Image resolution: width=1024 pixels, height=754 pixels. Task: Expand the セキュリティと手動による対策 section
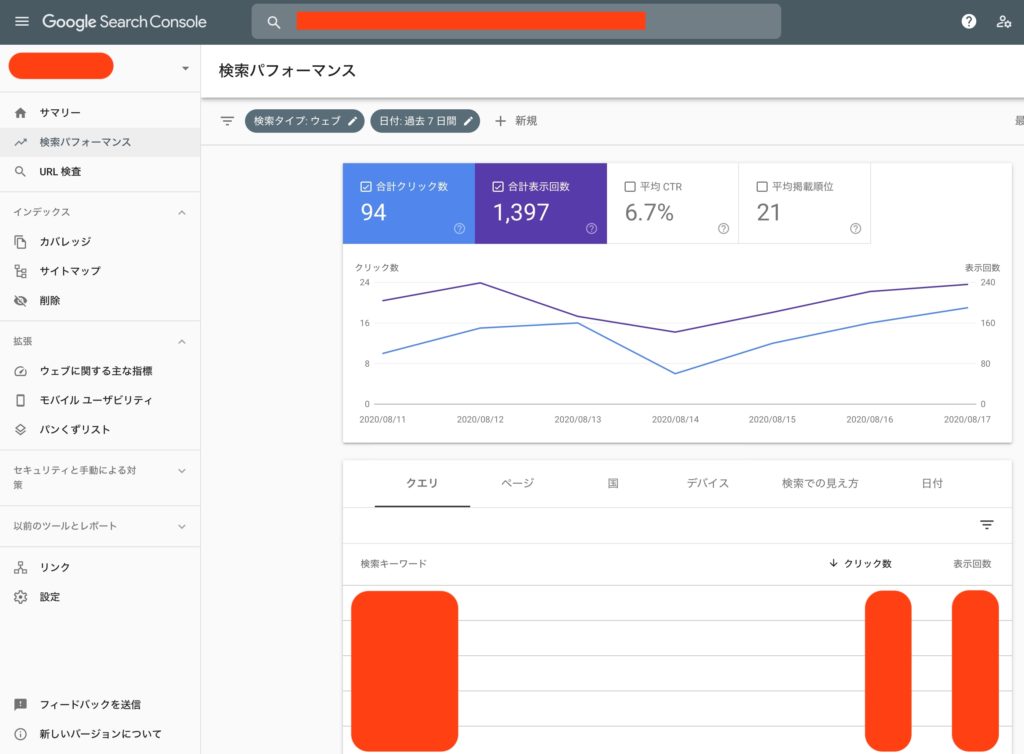[x=182, y=471]
